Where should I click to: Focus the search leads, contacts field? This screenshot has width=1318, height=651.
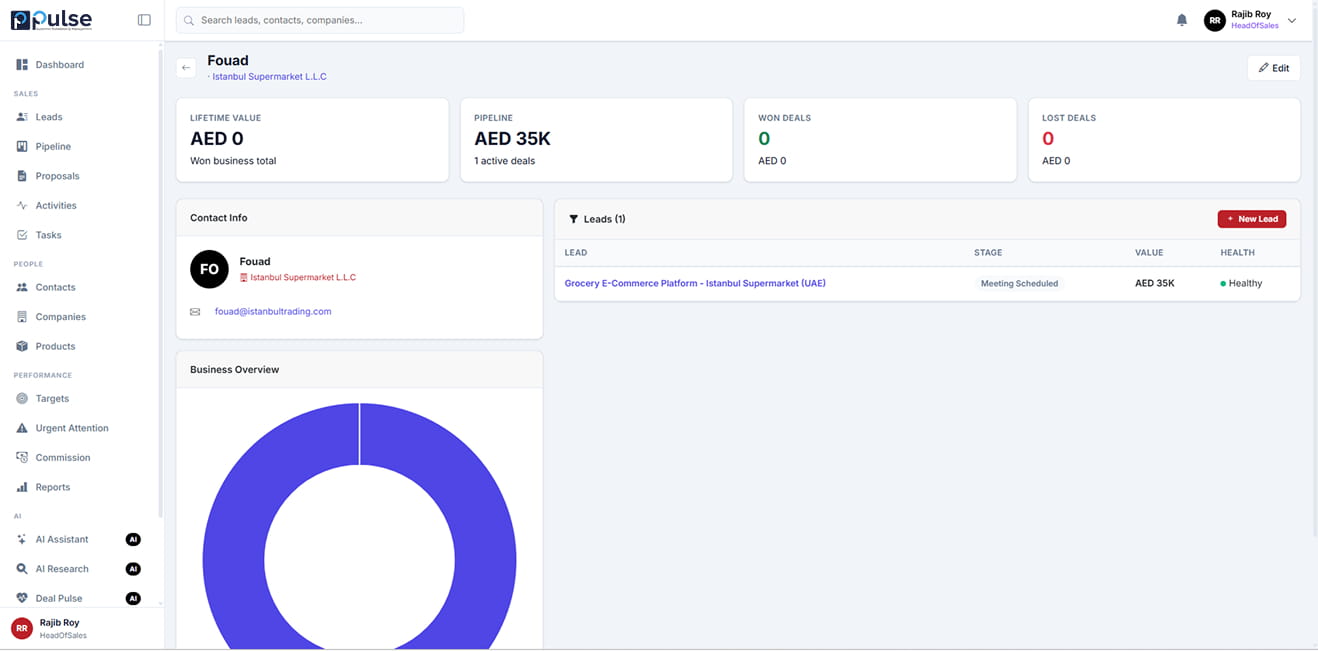point(320,20)
